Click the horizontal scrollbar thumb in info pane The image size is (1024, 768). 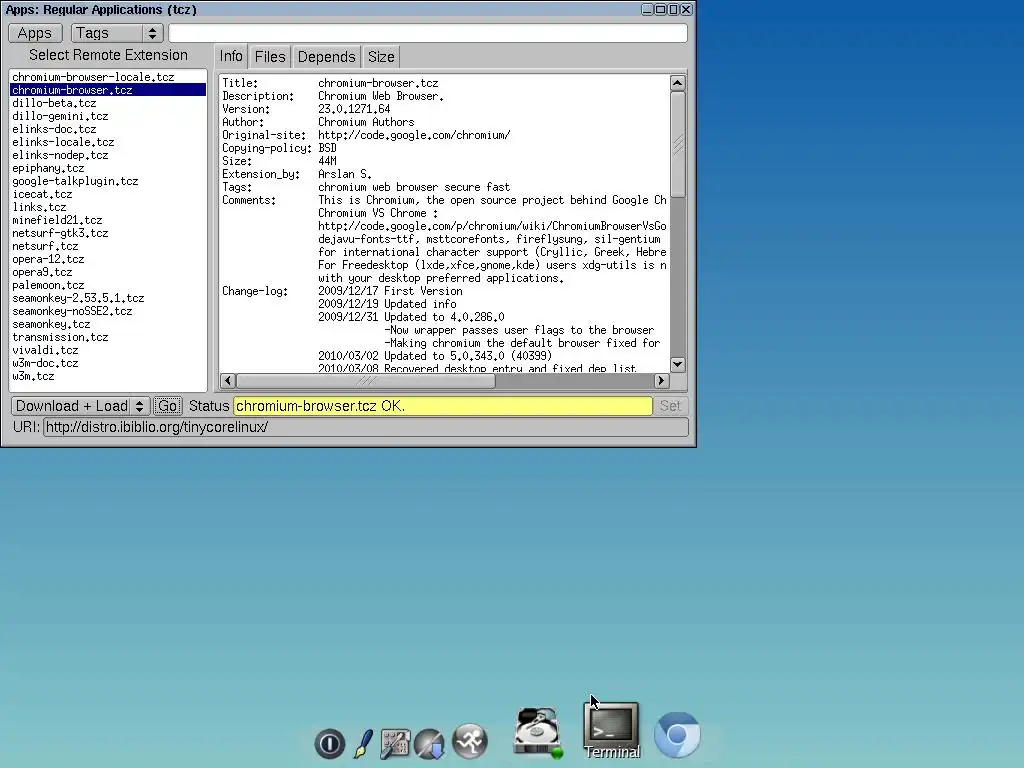point(366,381)
